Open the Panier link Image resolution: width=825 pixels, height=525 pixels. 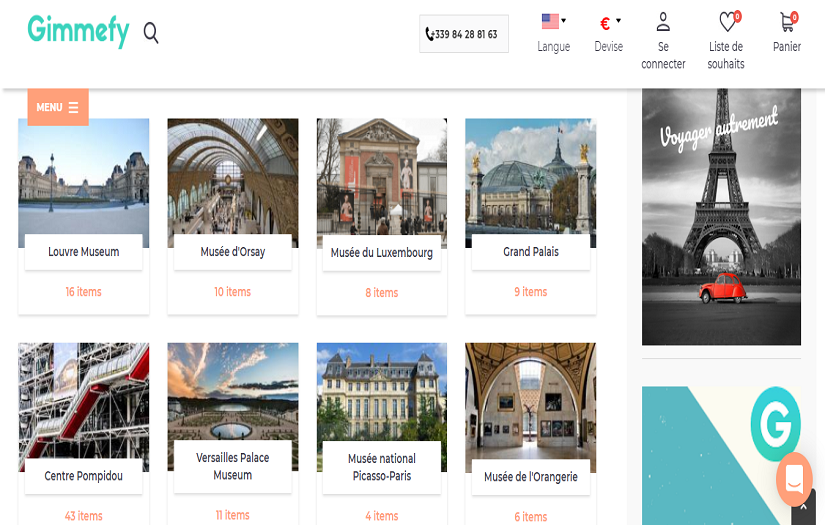(x=787, y=47)
